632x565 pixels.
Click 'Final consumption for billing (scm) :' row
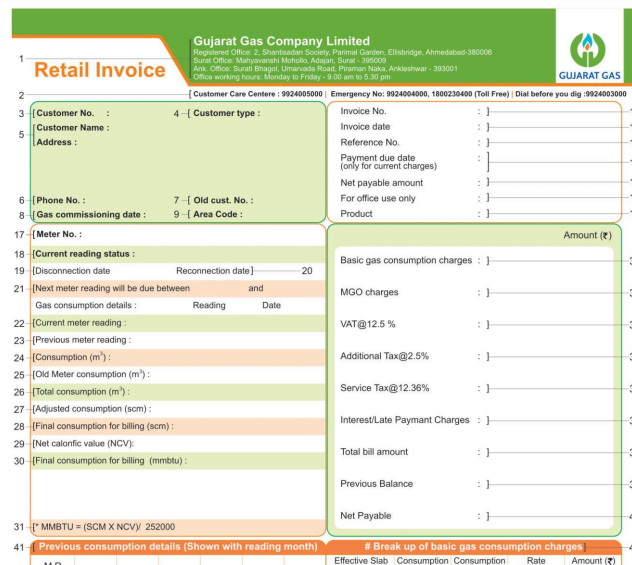click(178, 426)
